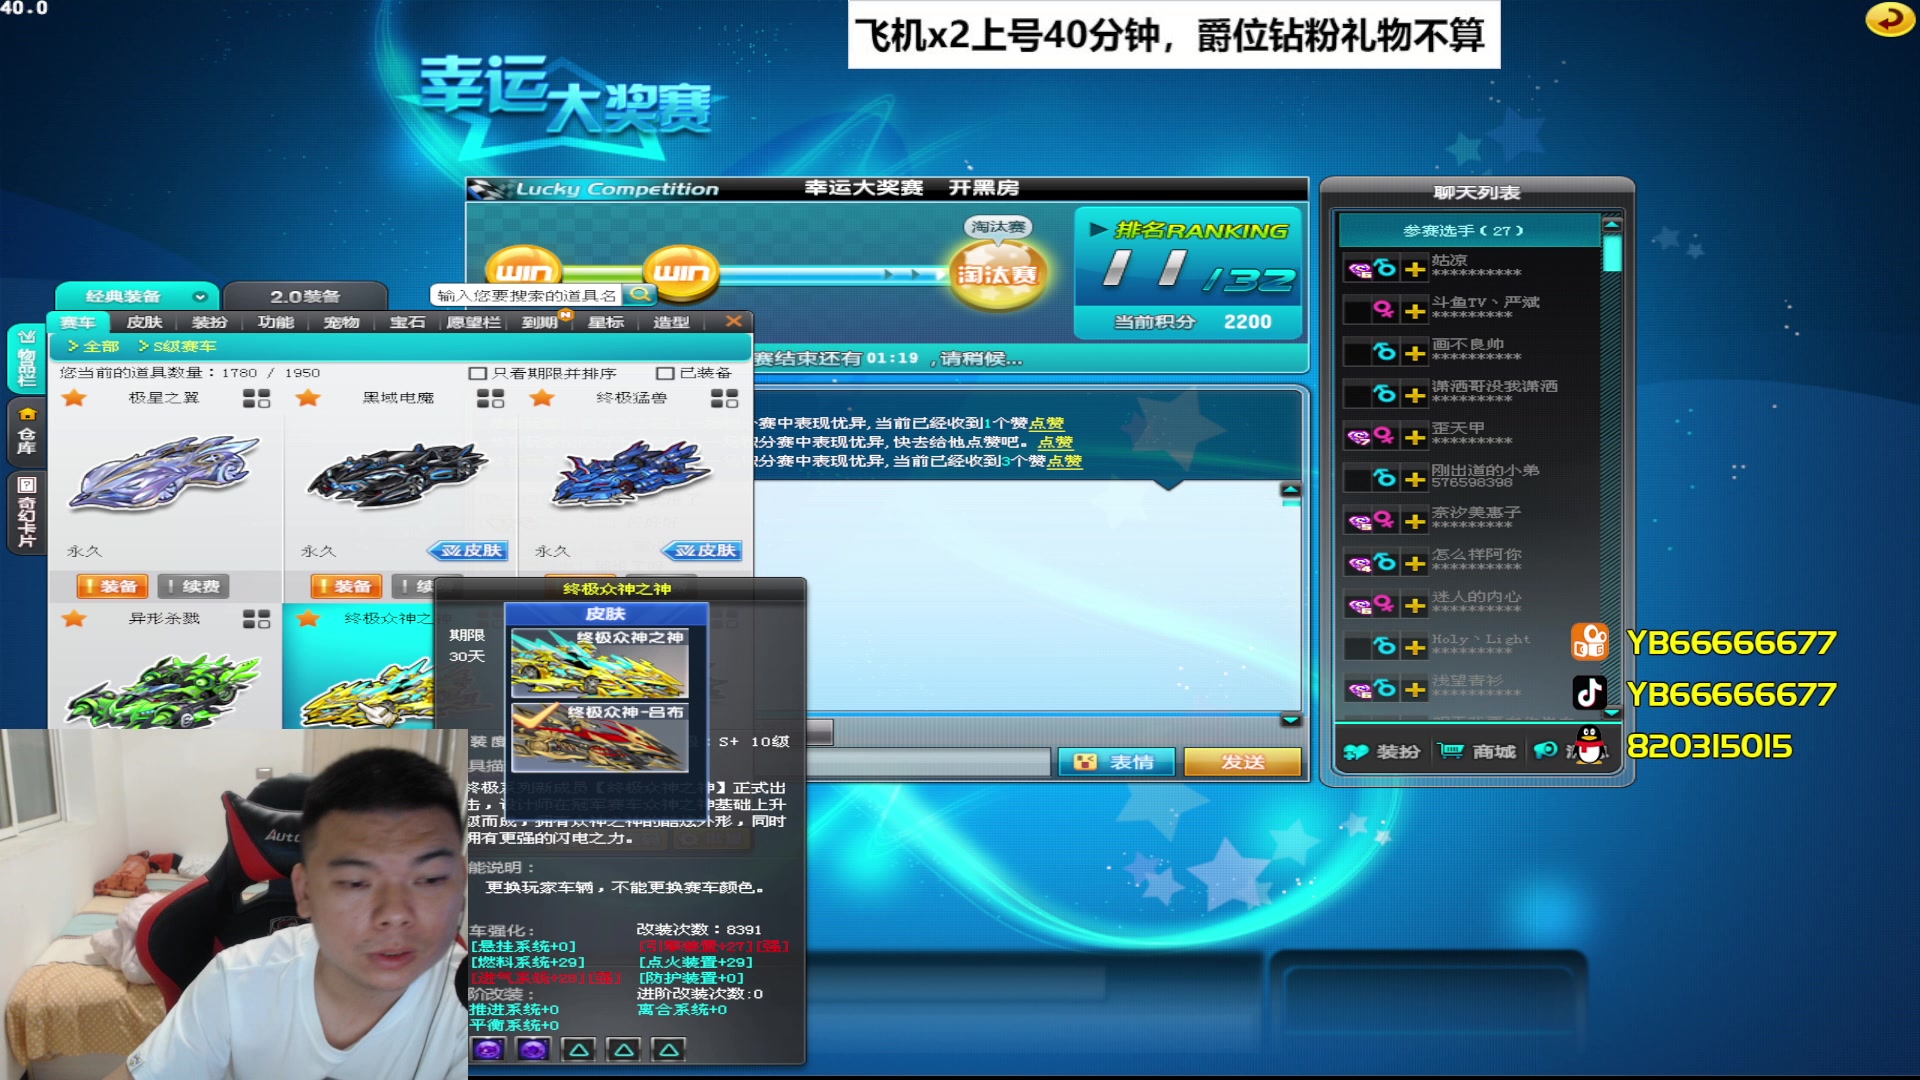
Task: Select the 宠物 category tab
Action: (342, 322)
